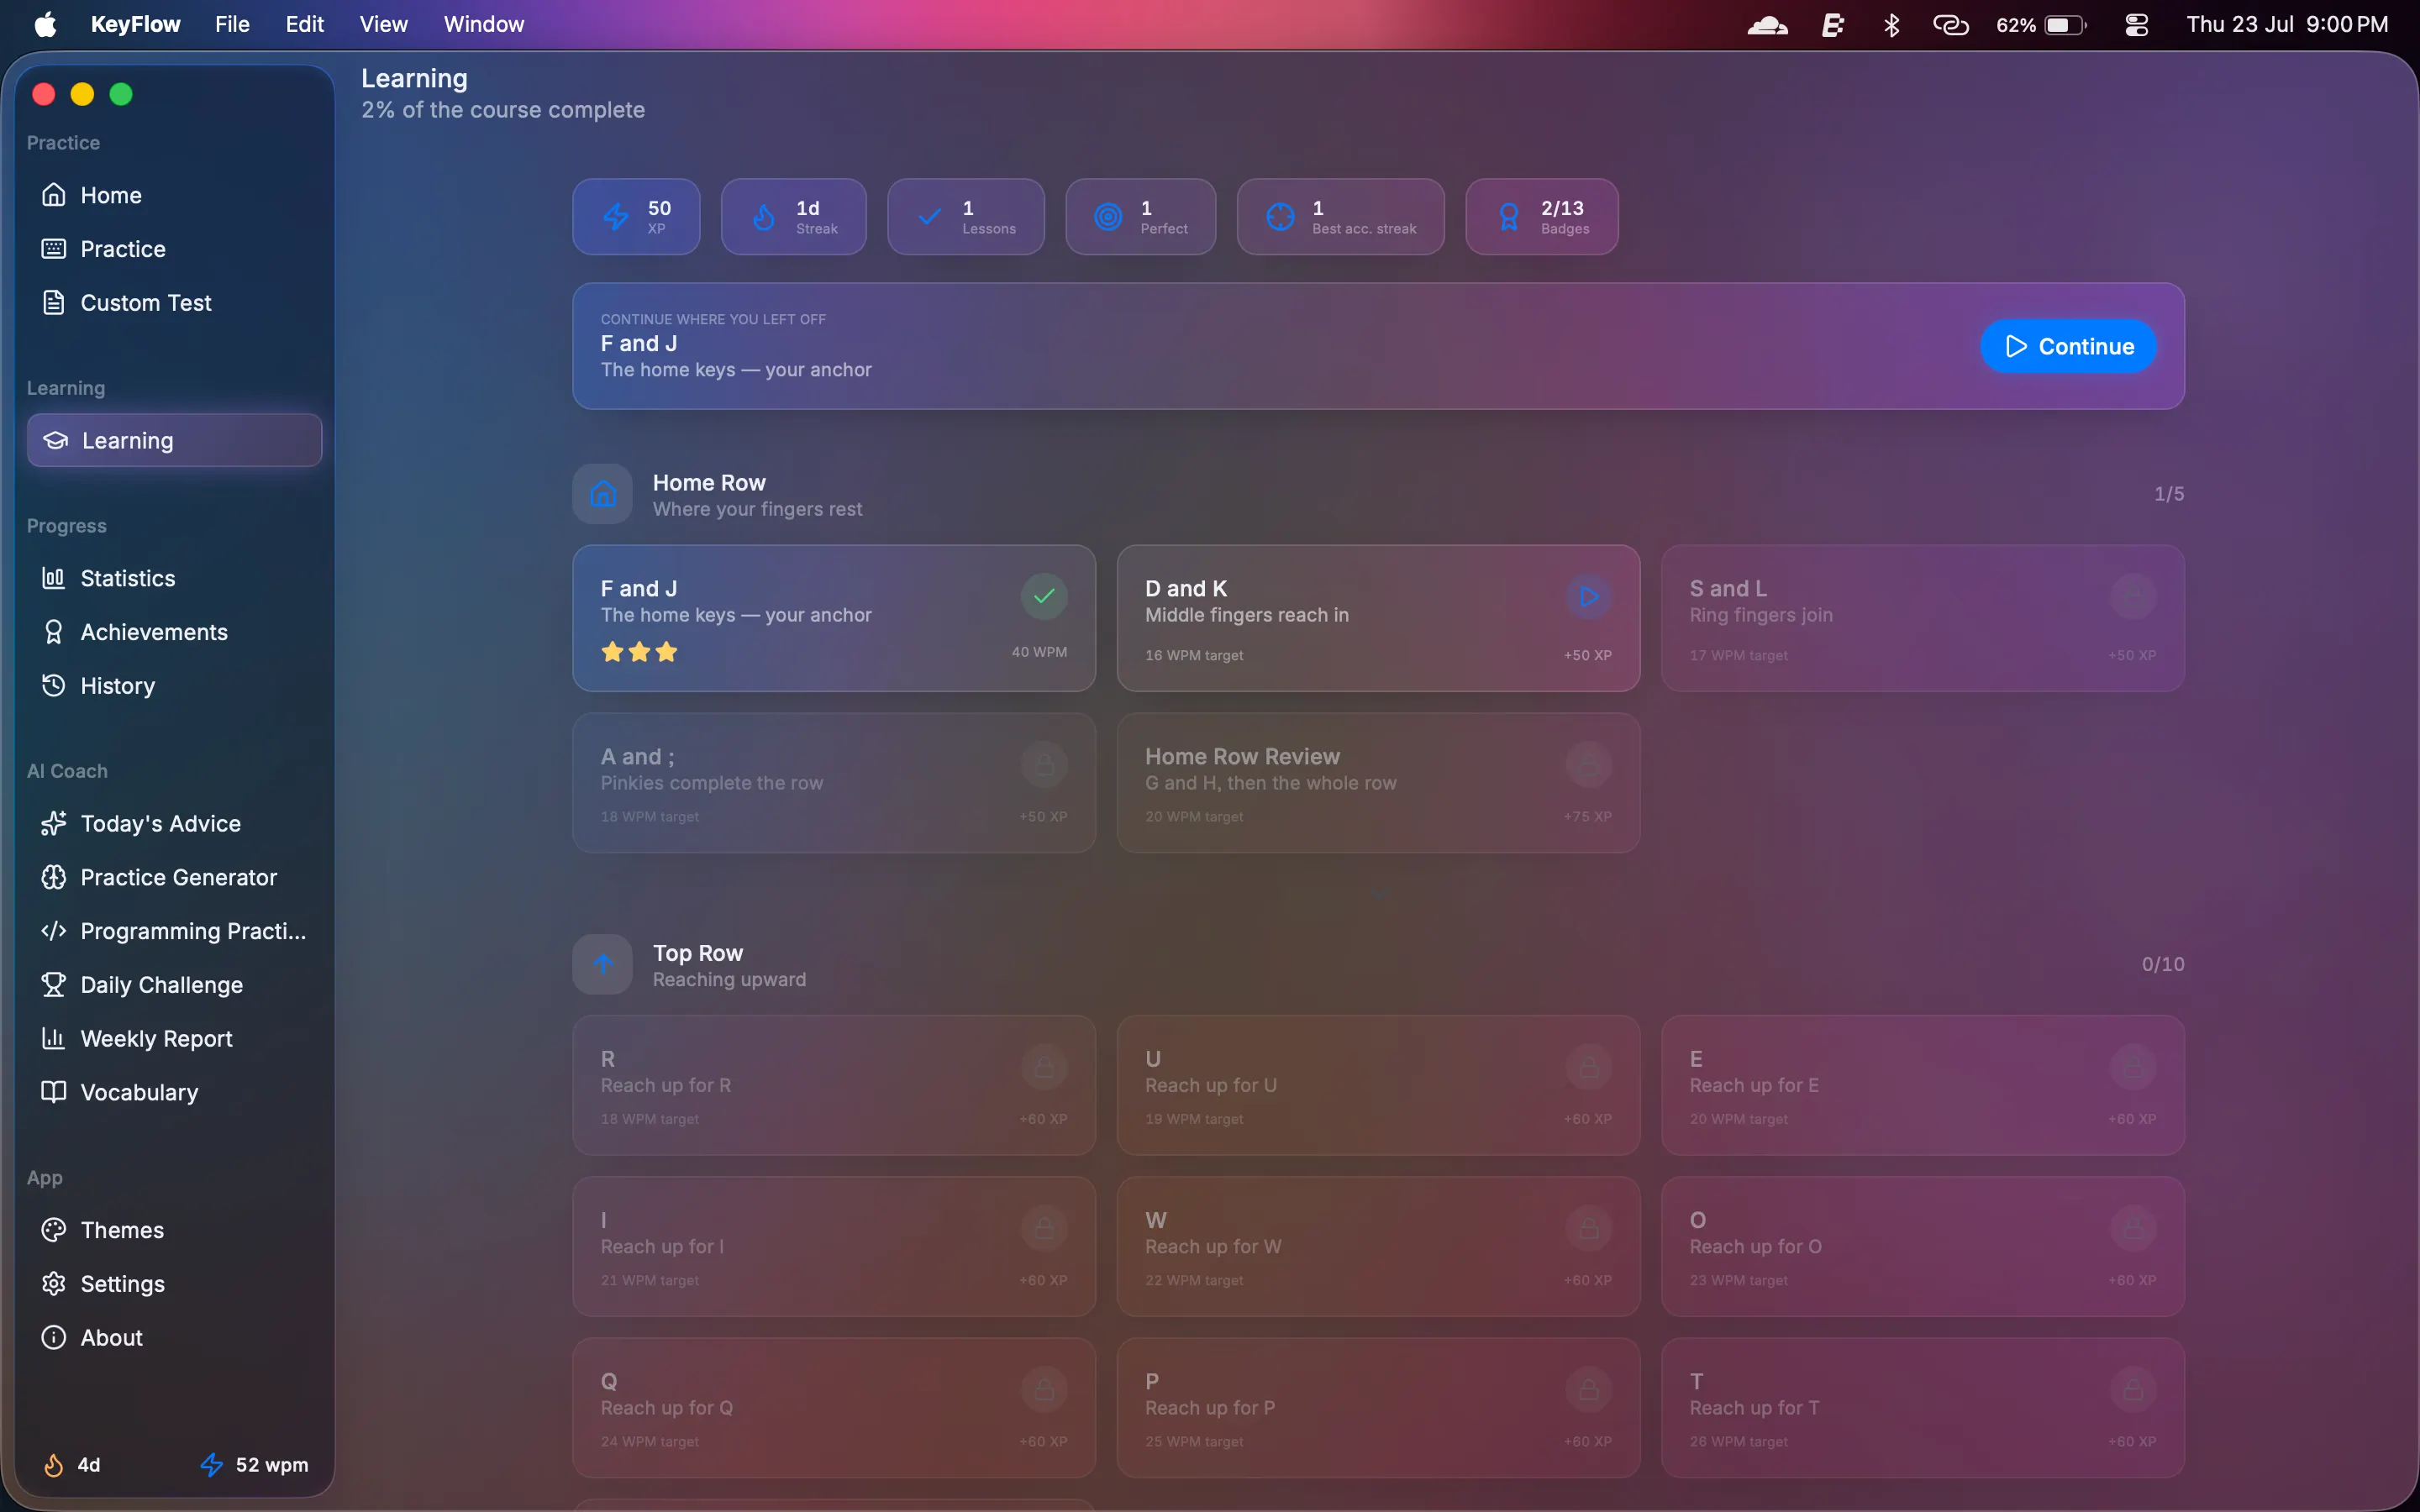
Task: Click the trophy icon for Daily Challenge
Action: (x=53, y=985)
